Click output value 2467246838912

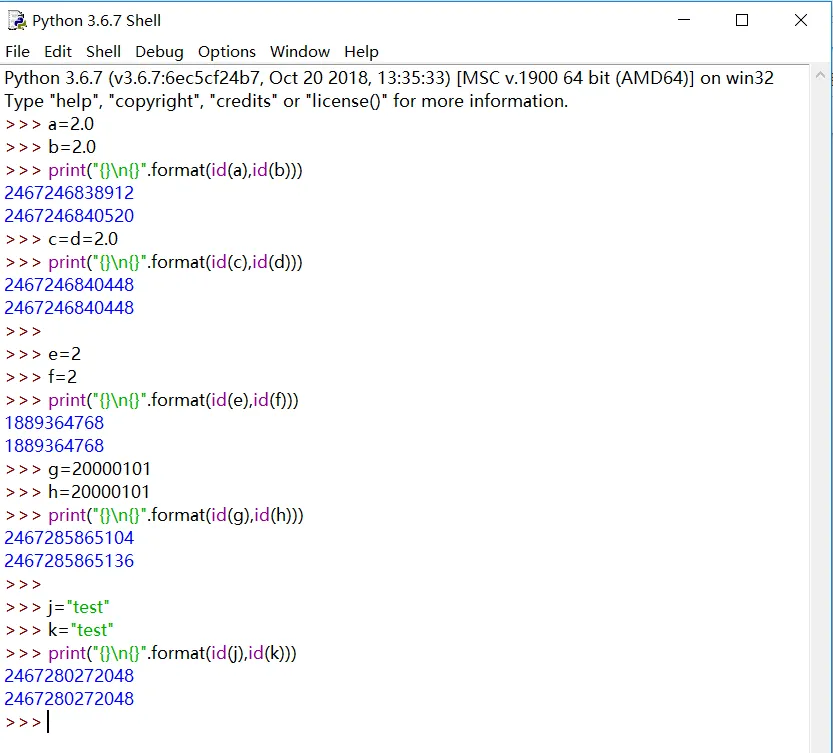tap(69, 193)
